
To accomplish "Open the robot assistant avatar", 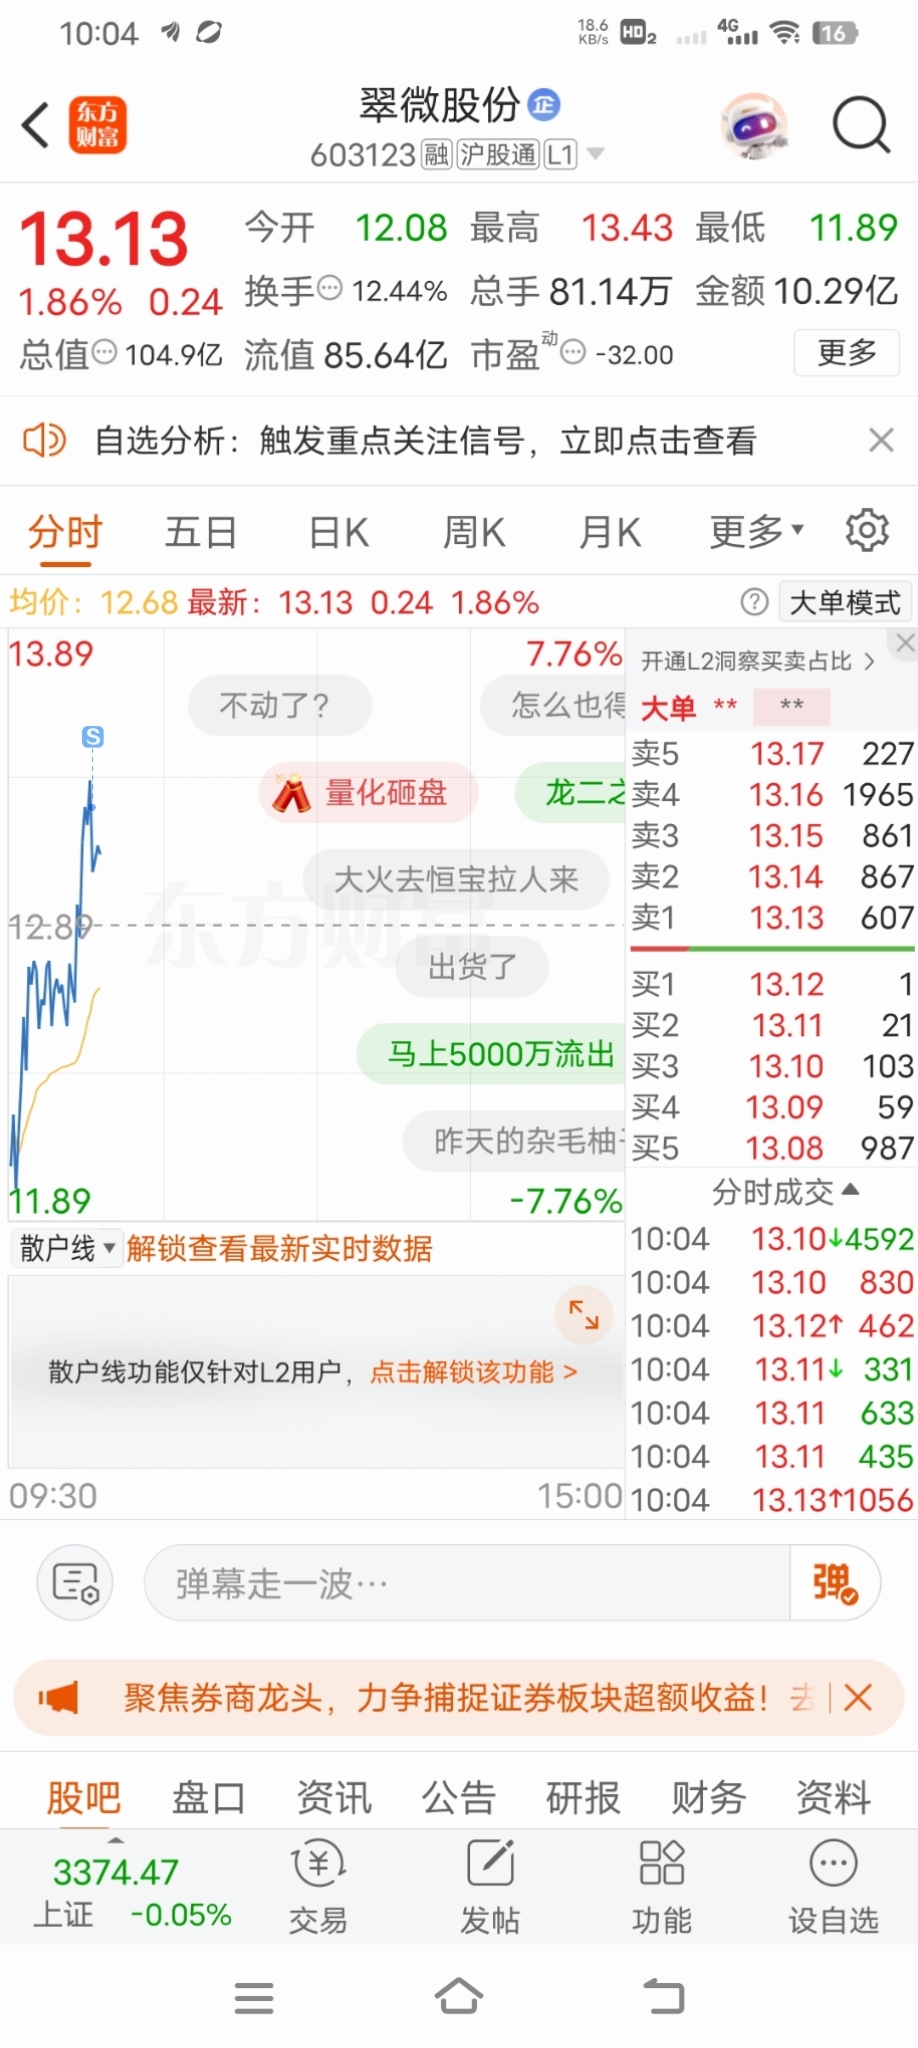I will click(755, 126).
